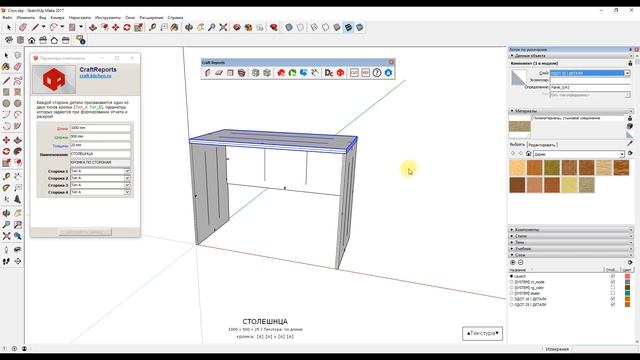Pick the material eyedropper sample tool

630,143
